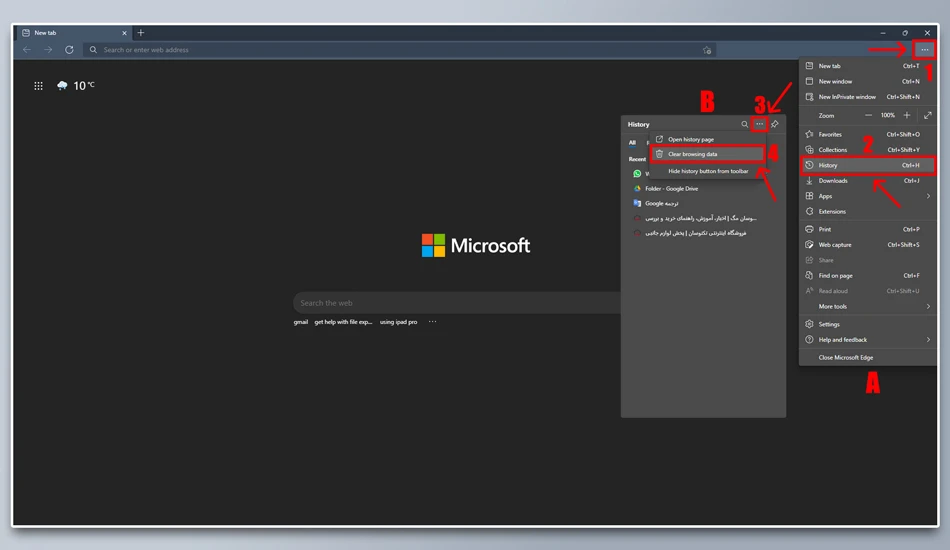Expand the More tools submenu
950x550 pixels.
[x=868, y=306]
